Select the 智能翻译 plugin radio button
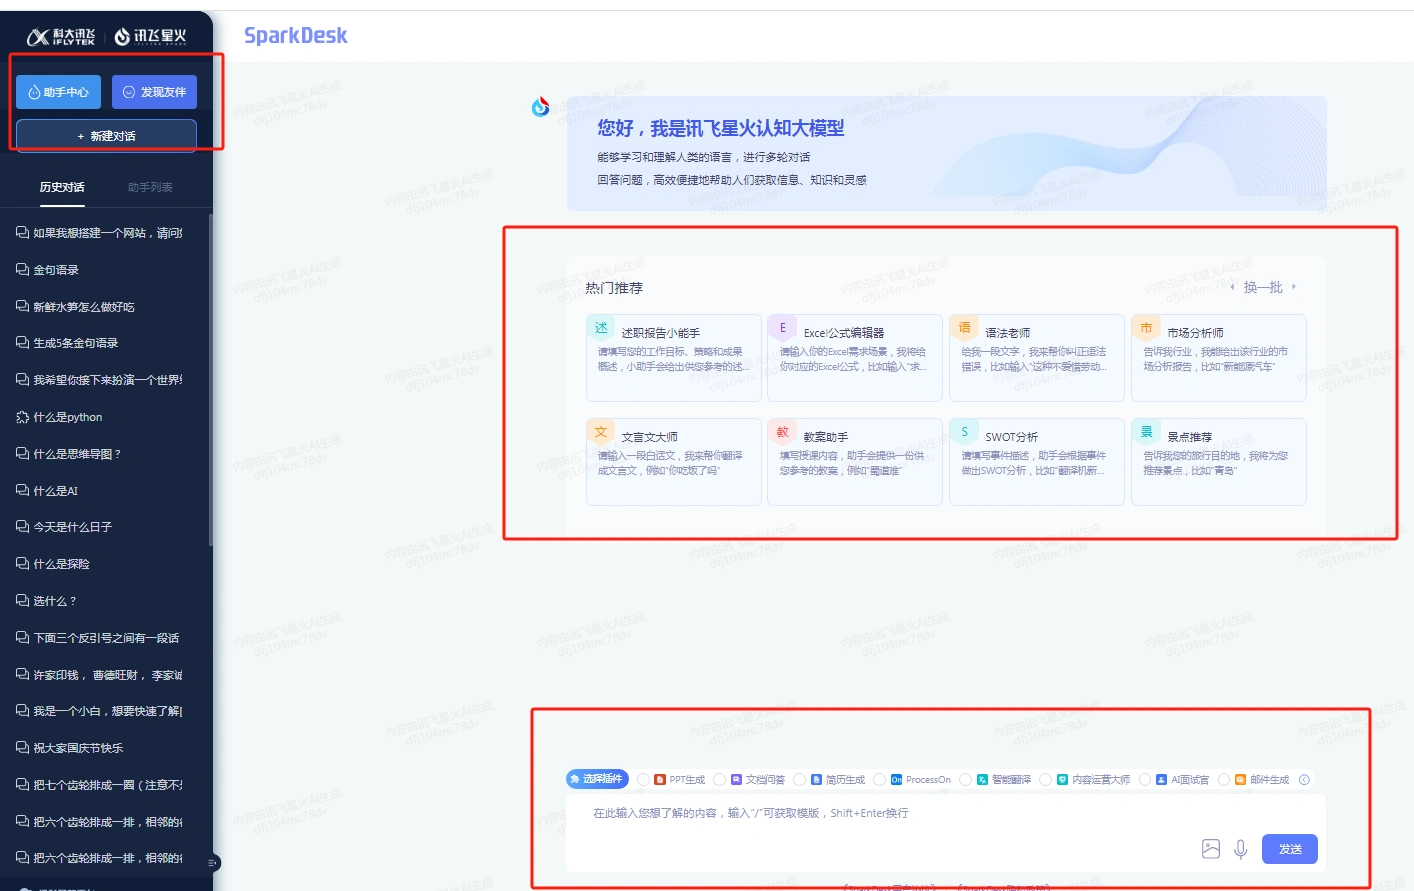This screenshot has height=891, width=1414. click(965, 780)
